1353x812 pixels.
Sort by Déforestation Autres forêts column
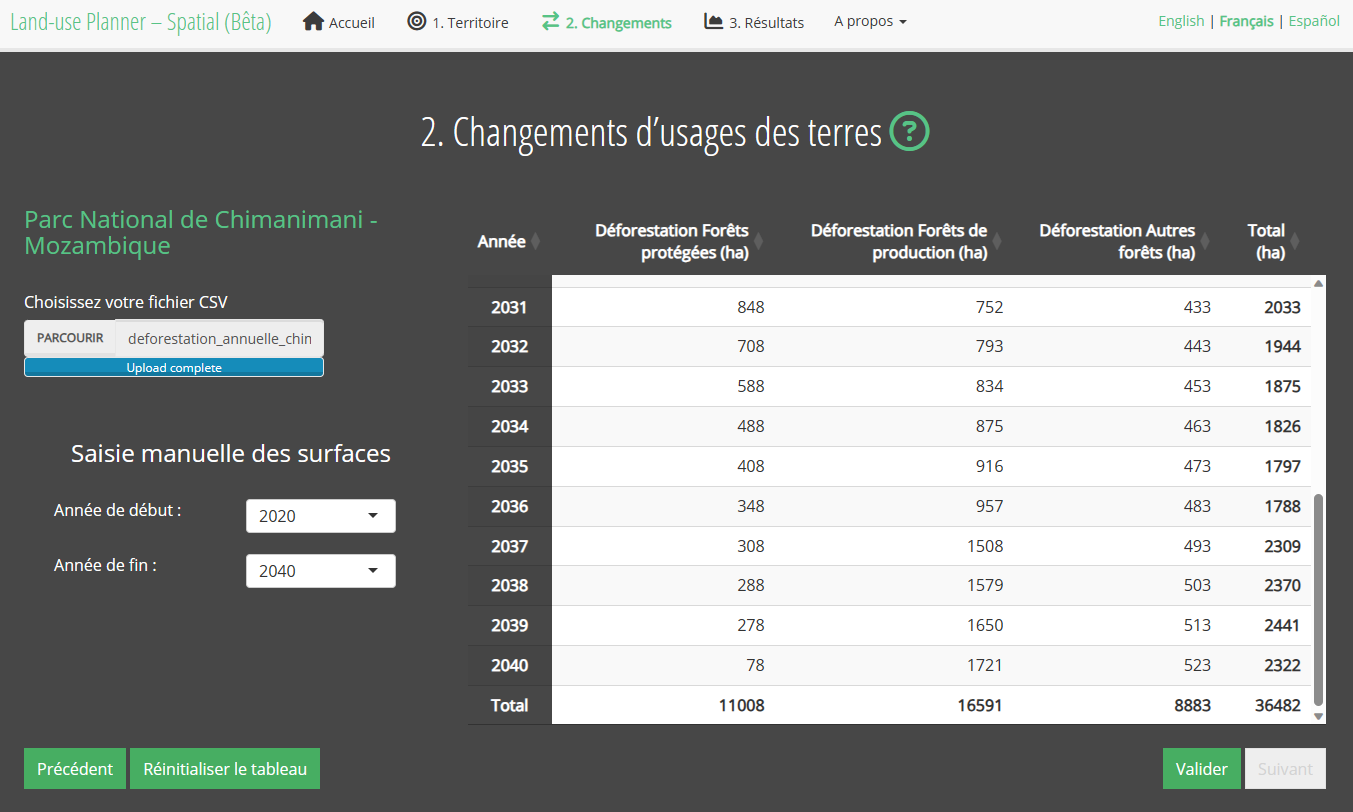[x=1205, y=242]
